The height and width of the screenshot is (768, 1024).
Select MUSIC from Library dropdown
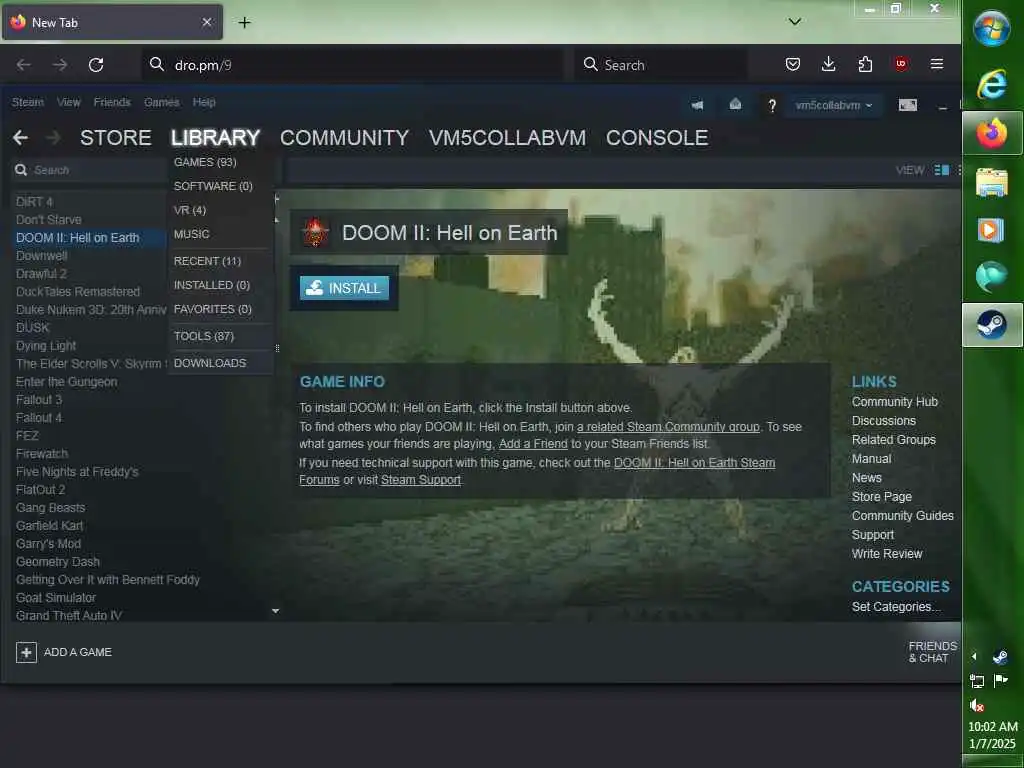191,234
